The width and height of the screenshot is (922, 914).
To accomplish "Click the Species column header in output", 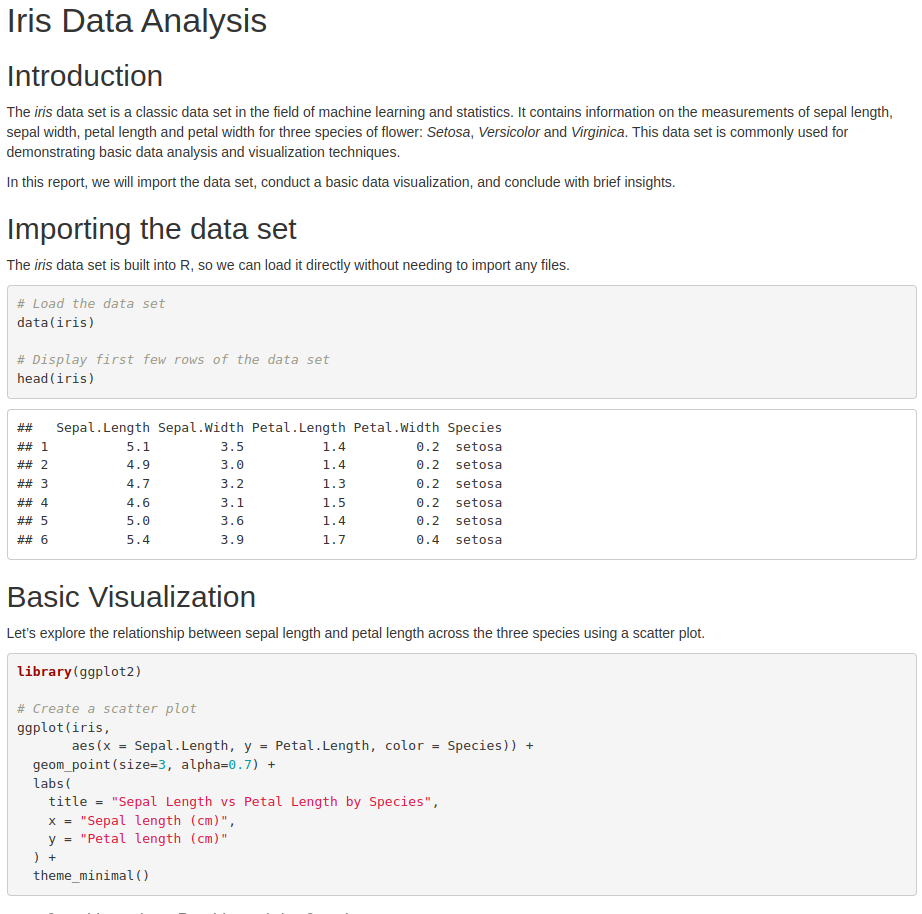I will point(475,428).
